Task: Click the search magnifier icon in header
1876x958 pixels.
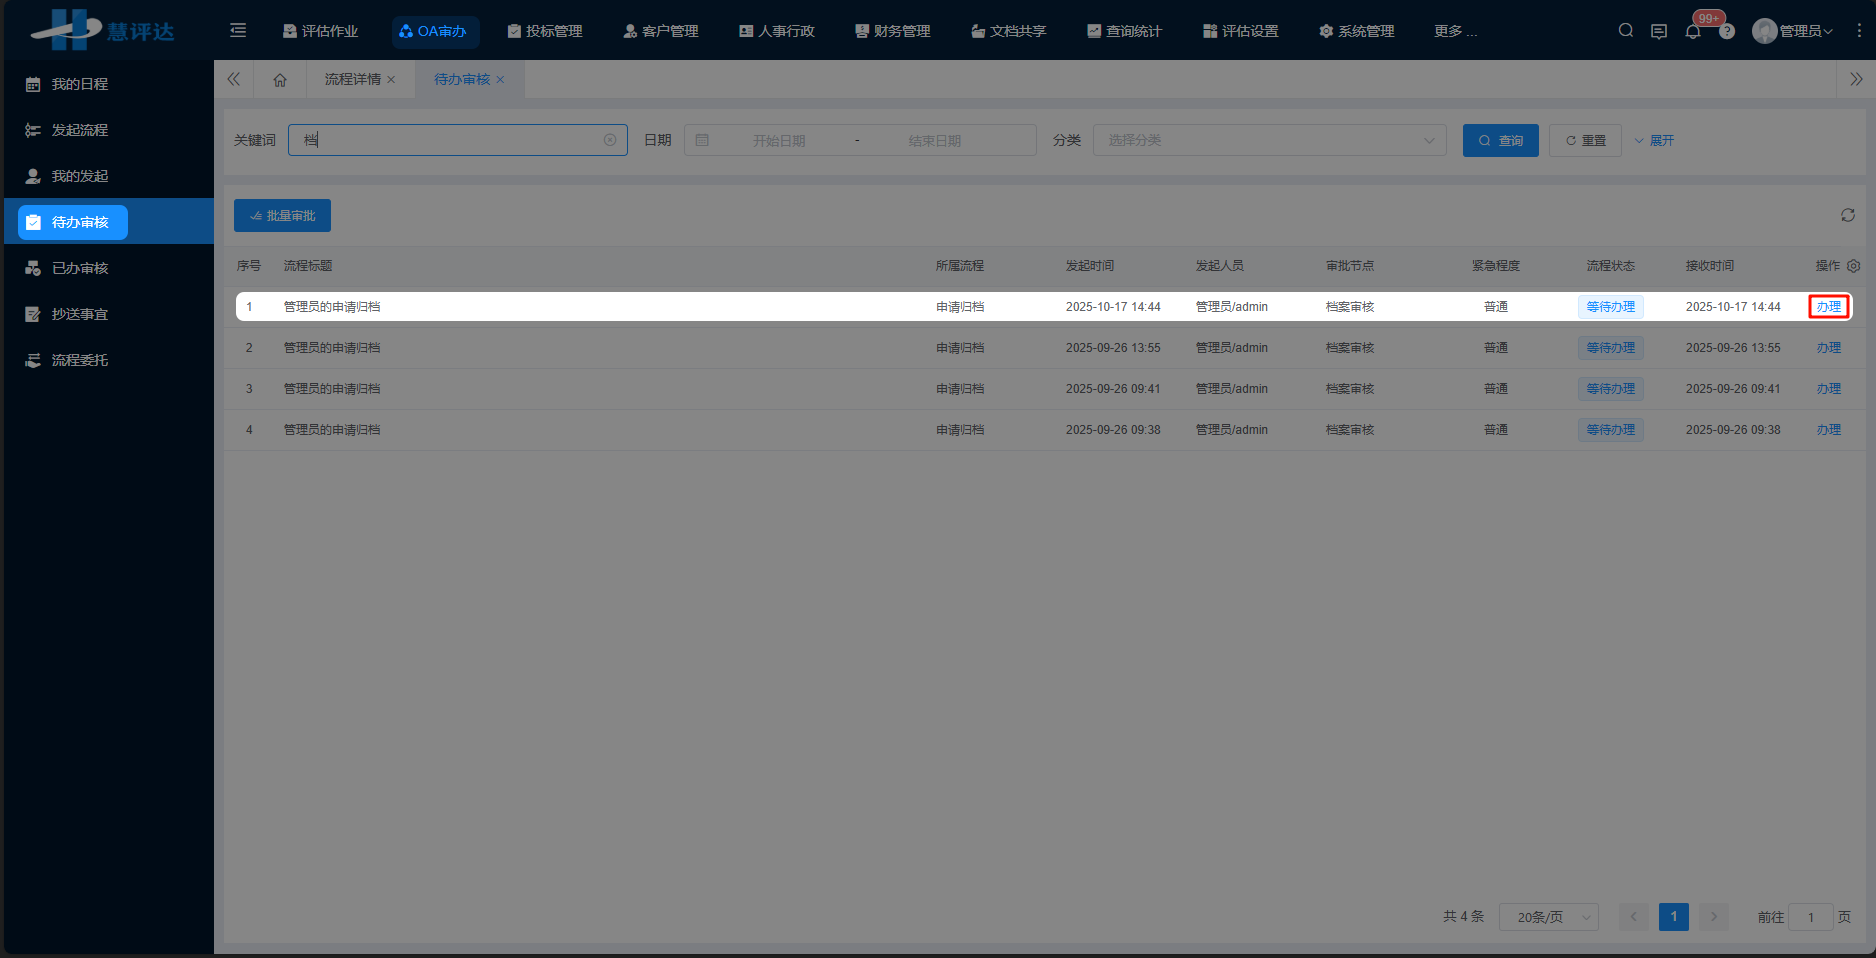Action: (x=1626, y=31)
